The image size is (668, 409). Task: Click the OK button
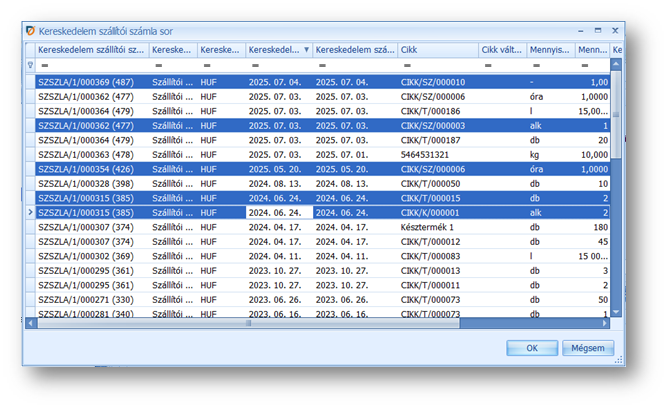click(532, 348)
